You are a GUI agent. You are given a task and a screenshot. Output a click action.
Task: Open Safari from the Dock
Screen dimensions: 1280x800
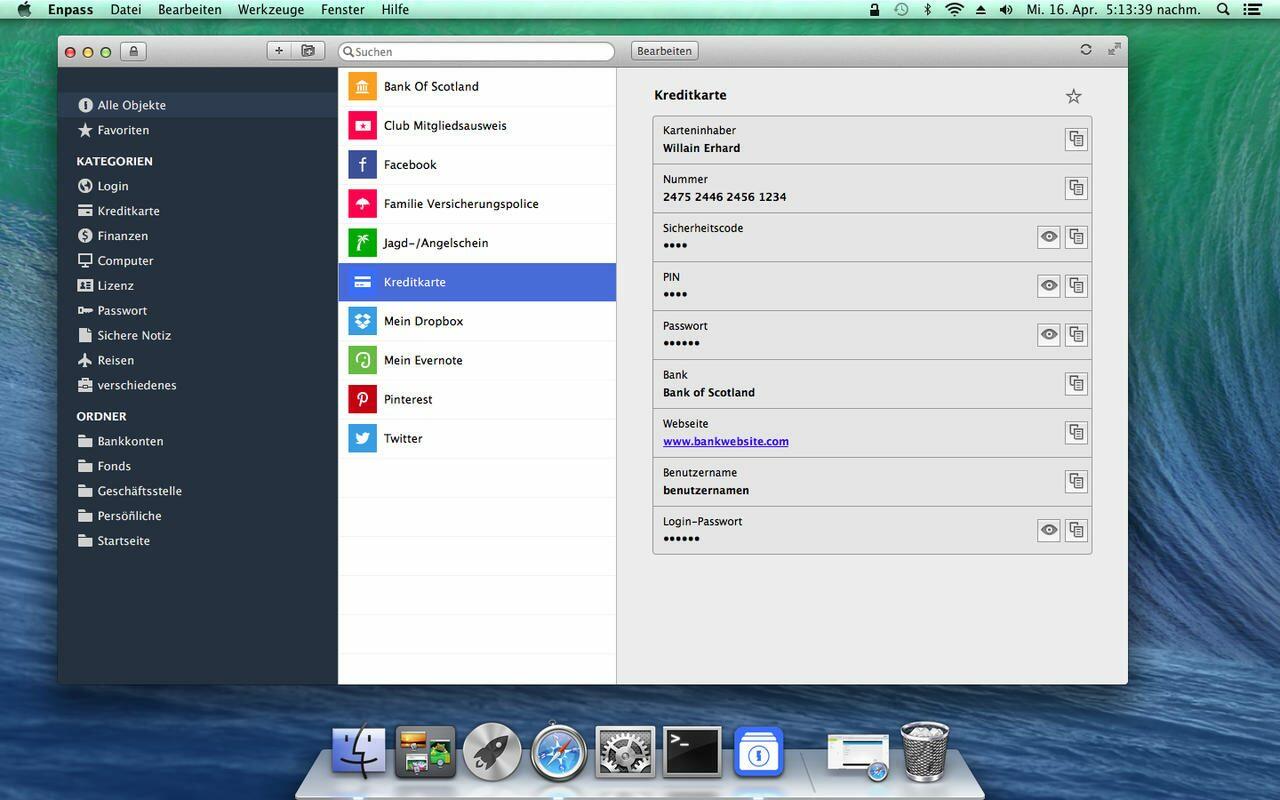558,752
